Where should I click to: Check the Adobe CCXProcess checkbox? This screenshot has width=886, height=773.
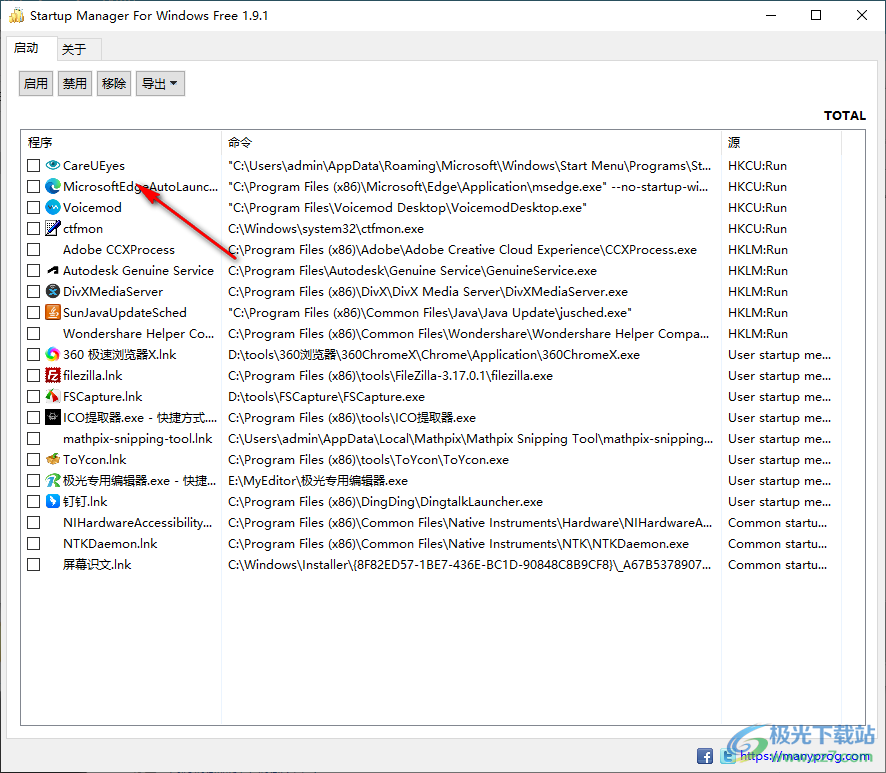click(33, 249)
